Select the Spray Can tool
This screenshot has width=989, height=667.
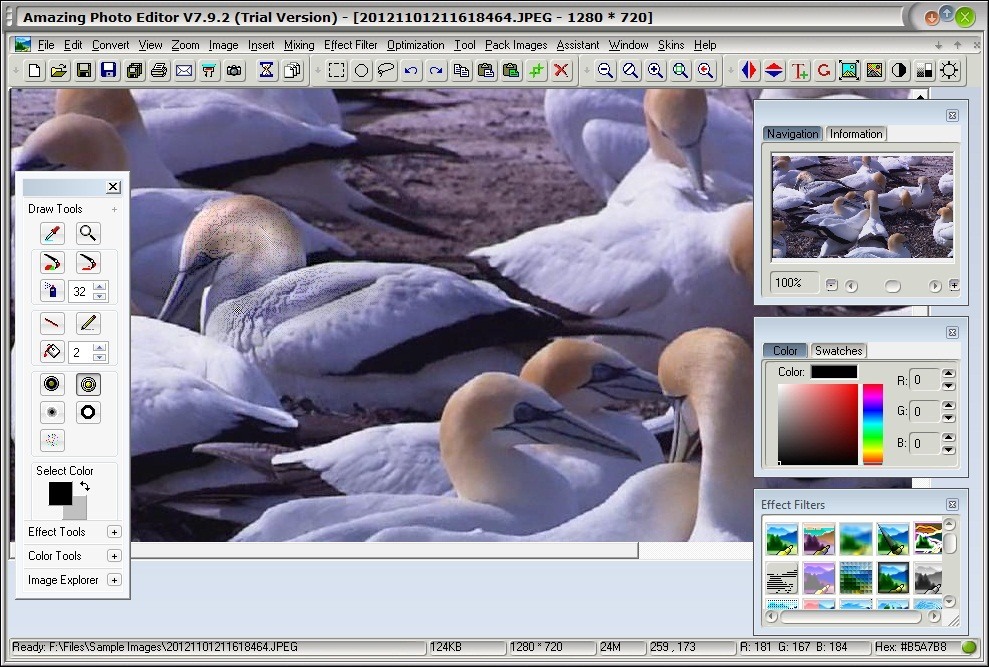pyautogui.click(x=50, y=290)
